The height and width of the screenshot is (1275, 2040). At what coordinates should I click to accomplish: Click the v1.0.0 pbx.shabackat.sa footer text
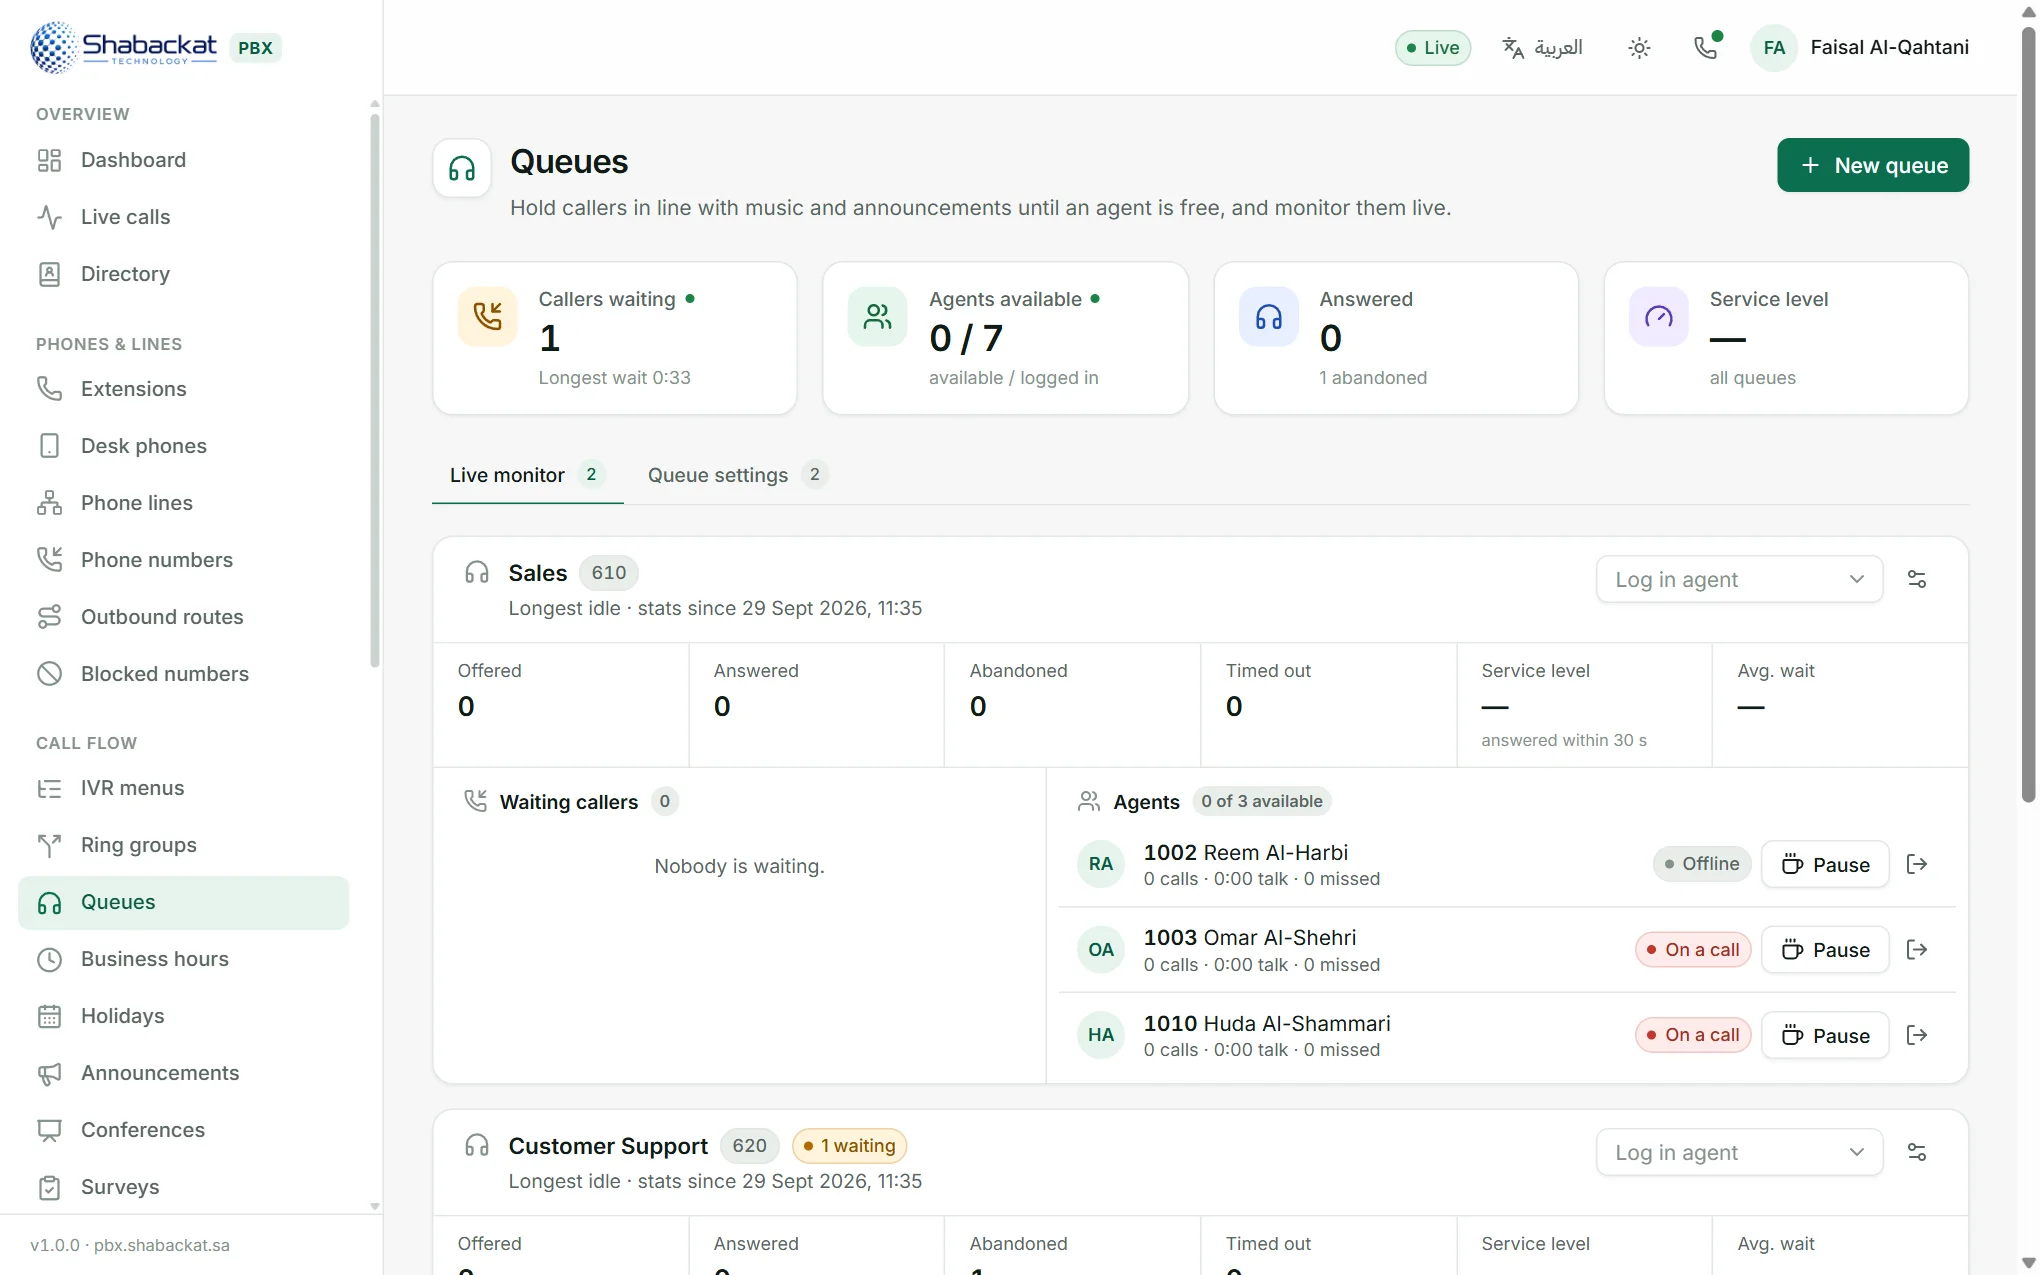click(x=130, y=1245)
